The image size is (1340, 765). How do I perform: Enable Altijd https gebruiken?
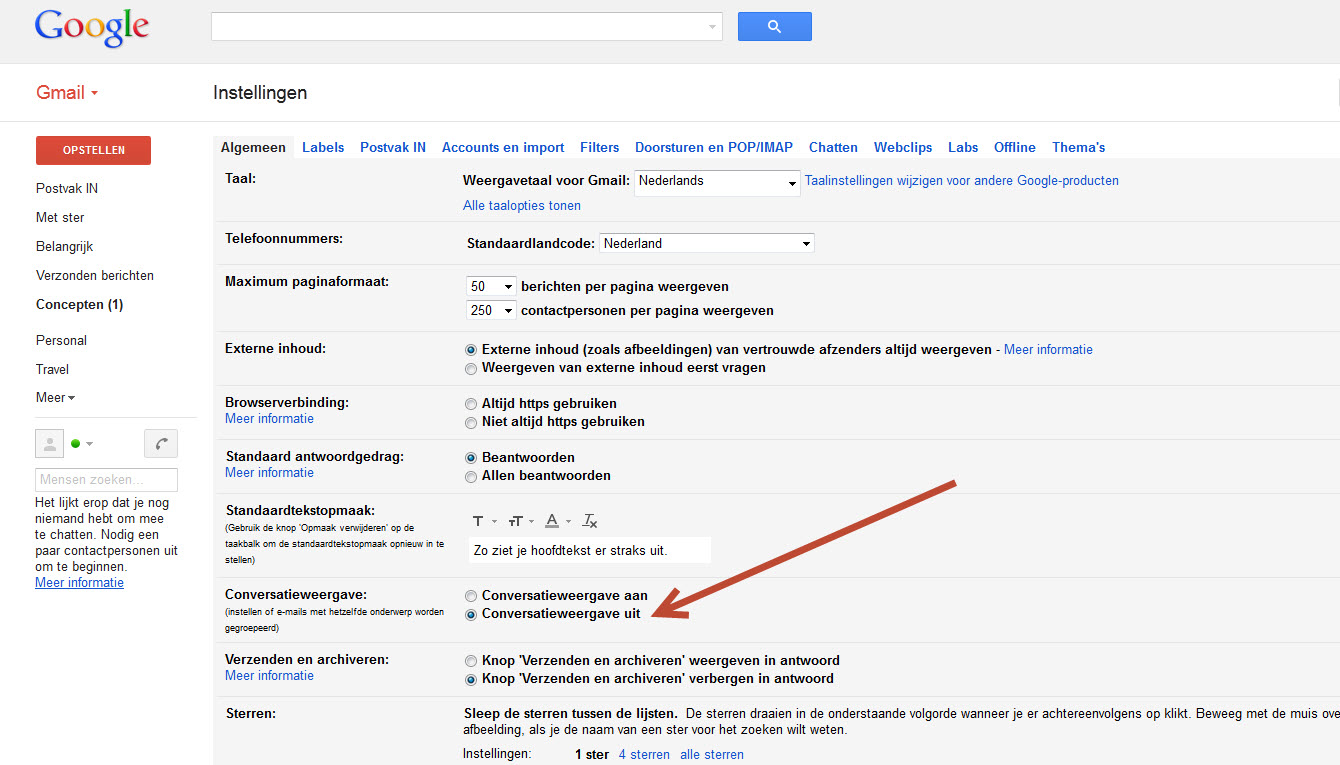tap(471, 404)
